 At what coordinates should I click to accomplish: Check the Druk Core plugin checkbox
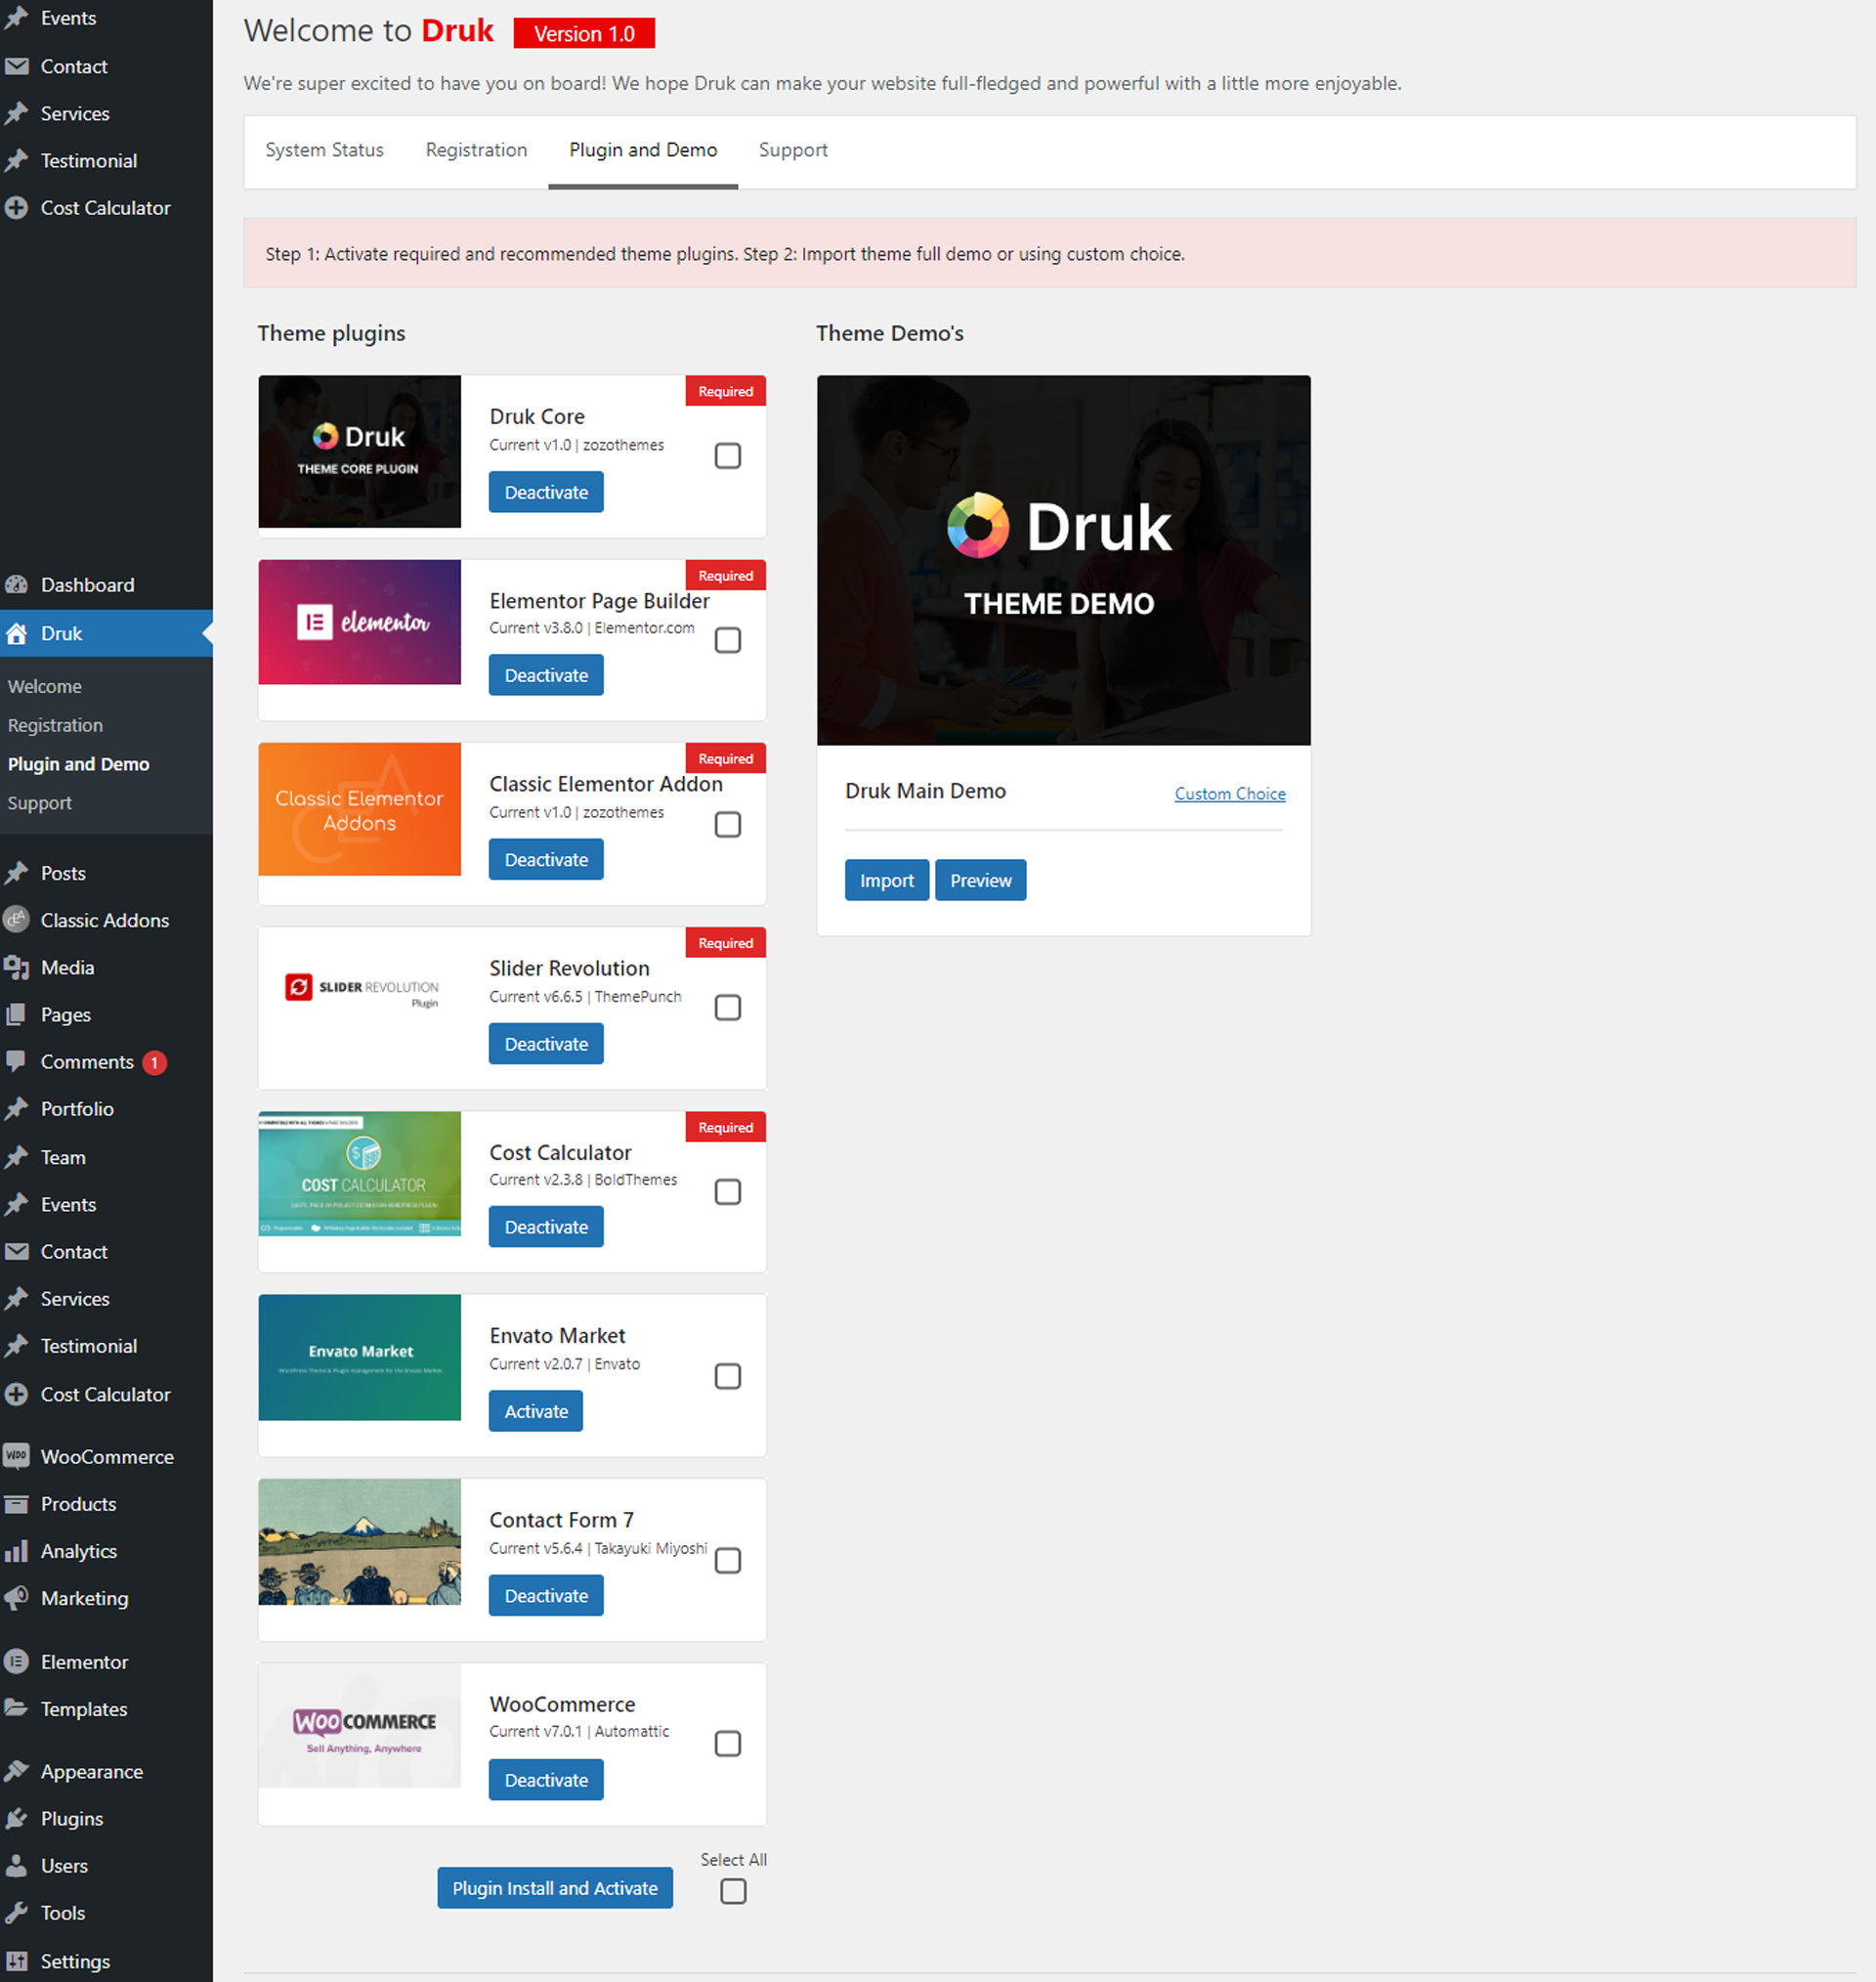click(x=728, y=456)
